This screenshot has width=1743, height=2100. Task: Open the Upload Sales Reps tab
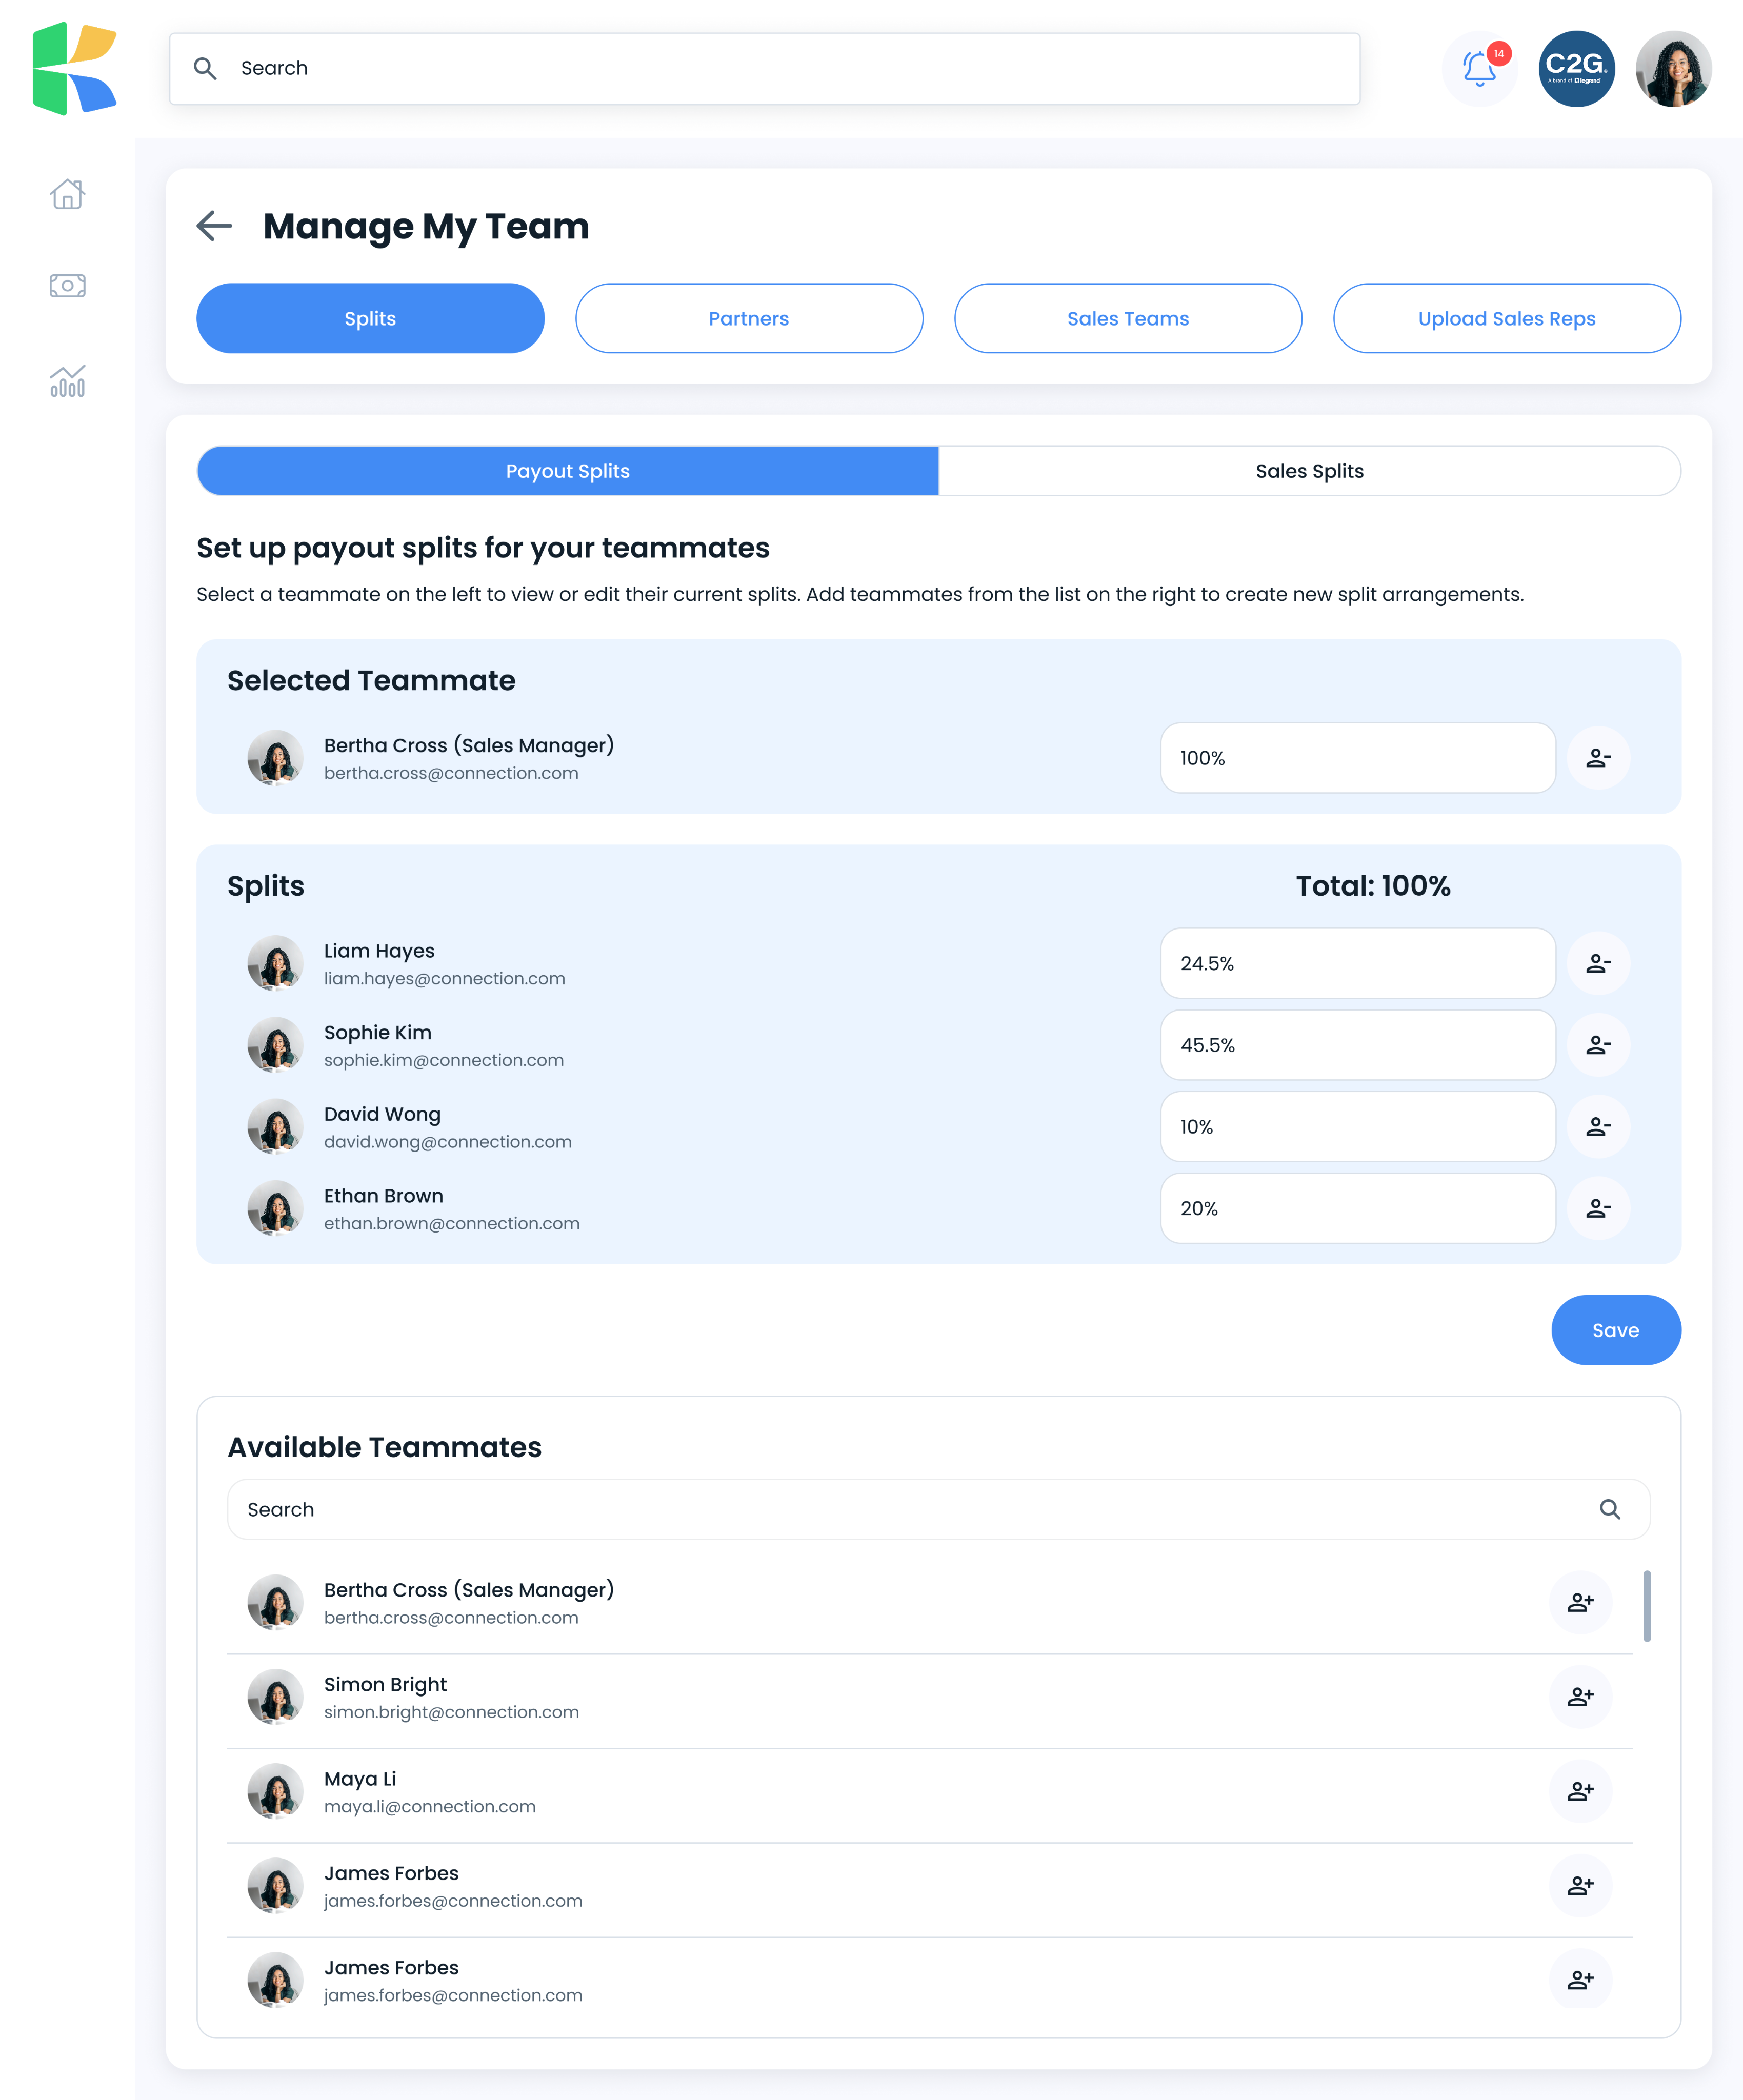(x=1506, y=318)
